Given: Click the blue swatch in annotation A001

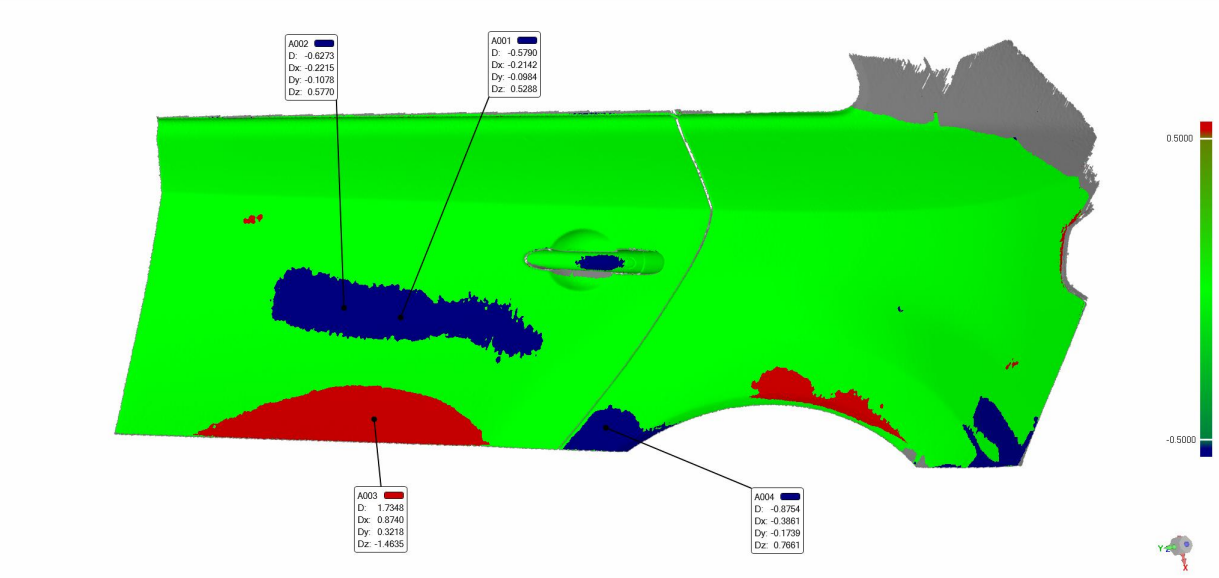Looking at the screenshot, I should pos(527,40).
